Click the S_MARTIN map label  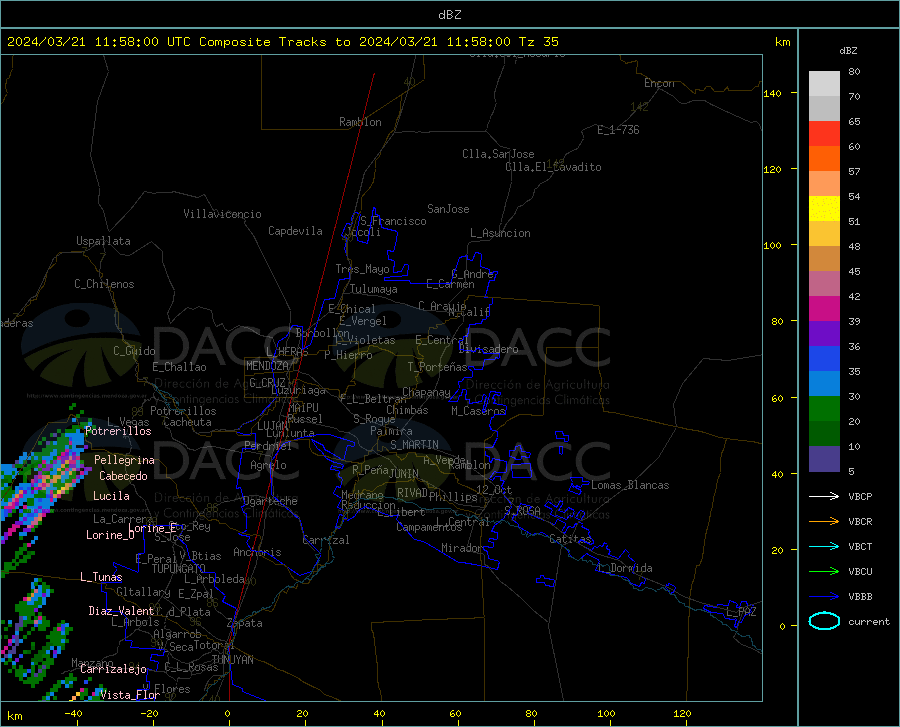414,445
